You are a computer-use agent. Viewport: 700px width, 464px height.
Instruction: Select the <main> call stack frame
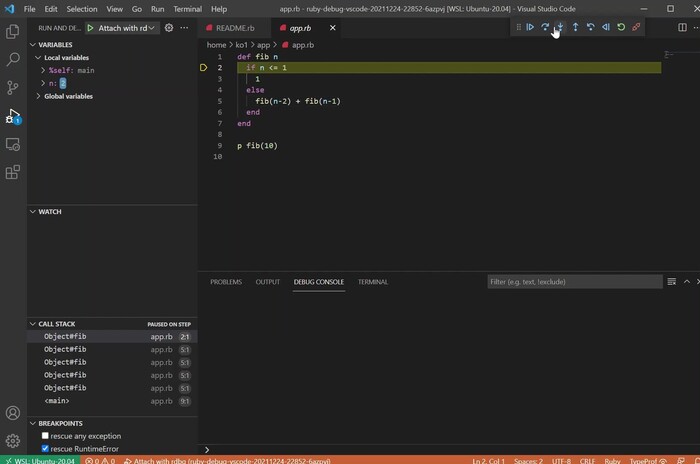click(x=57, y=401)
